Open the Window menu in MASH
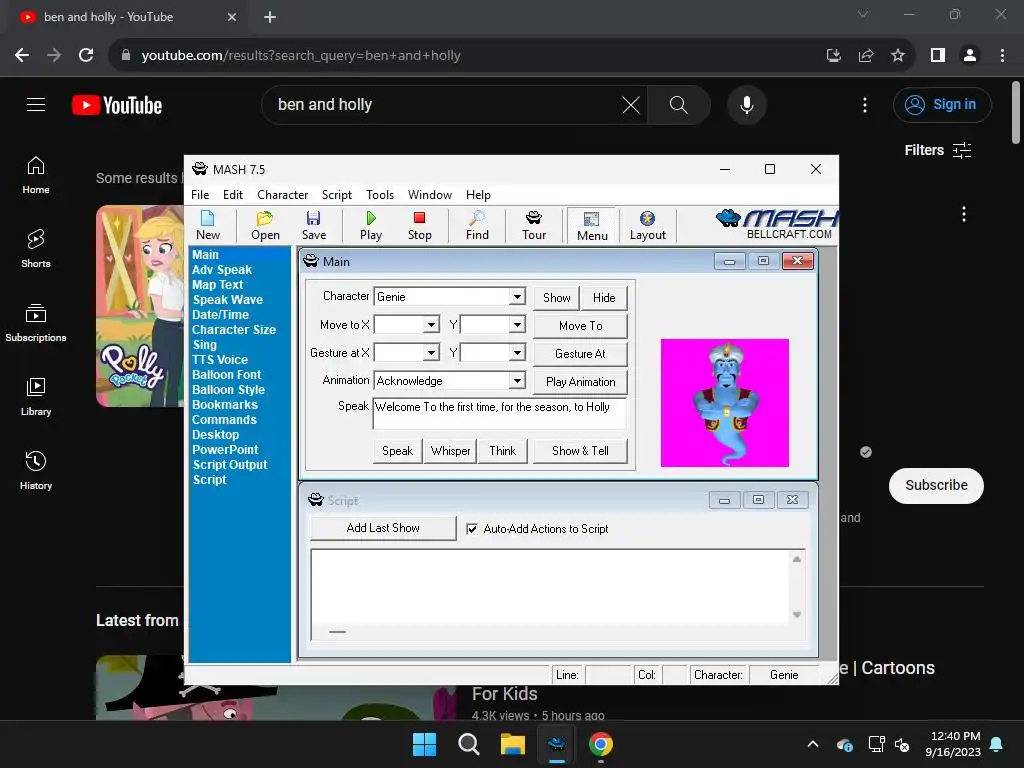 pos(430,195)
